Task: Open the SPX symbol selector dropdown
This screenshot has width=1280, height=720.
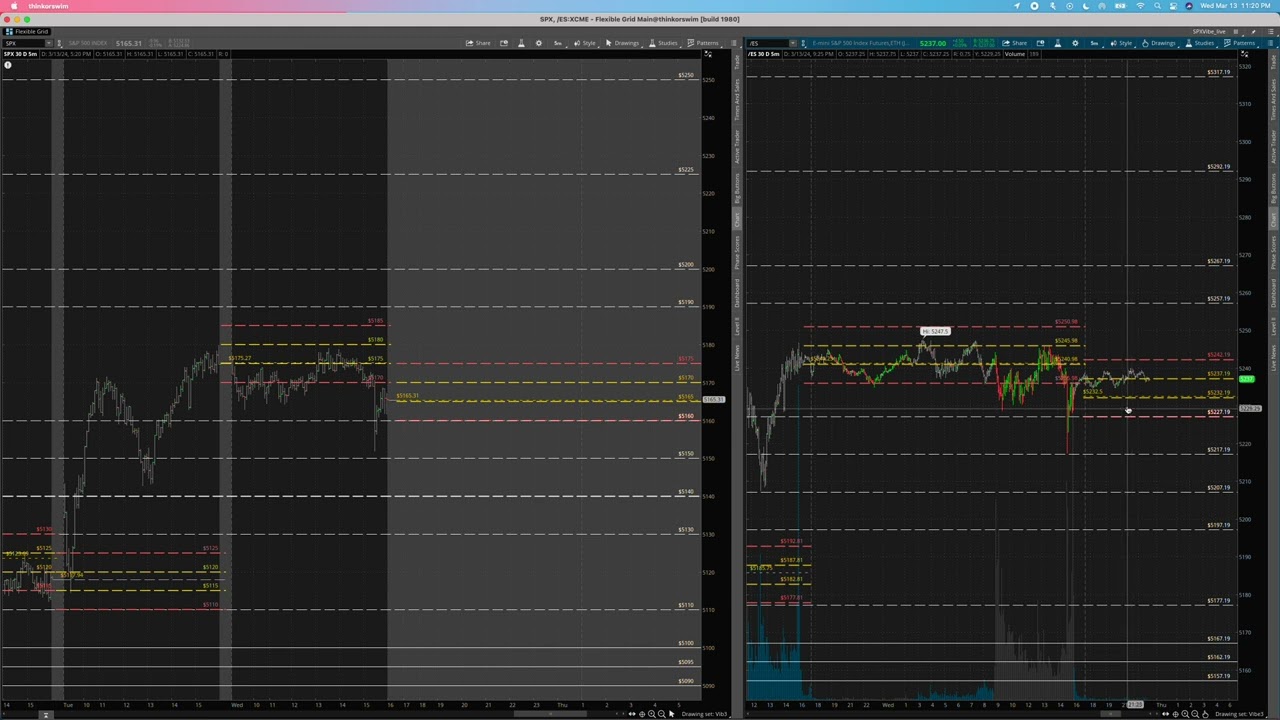Action: pos(49,43)
